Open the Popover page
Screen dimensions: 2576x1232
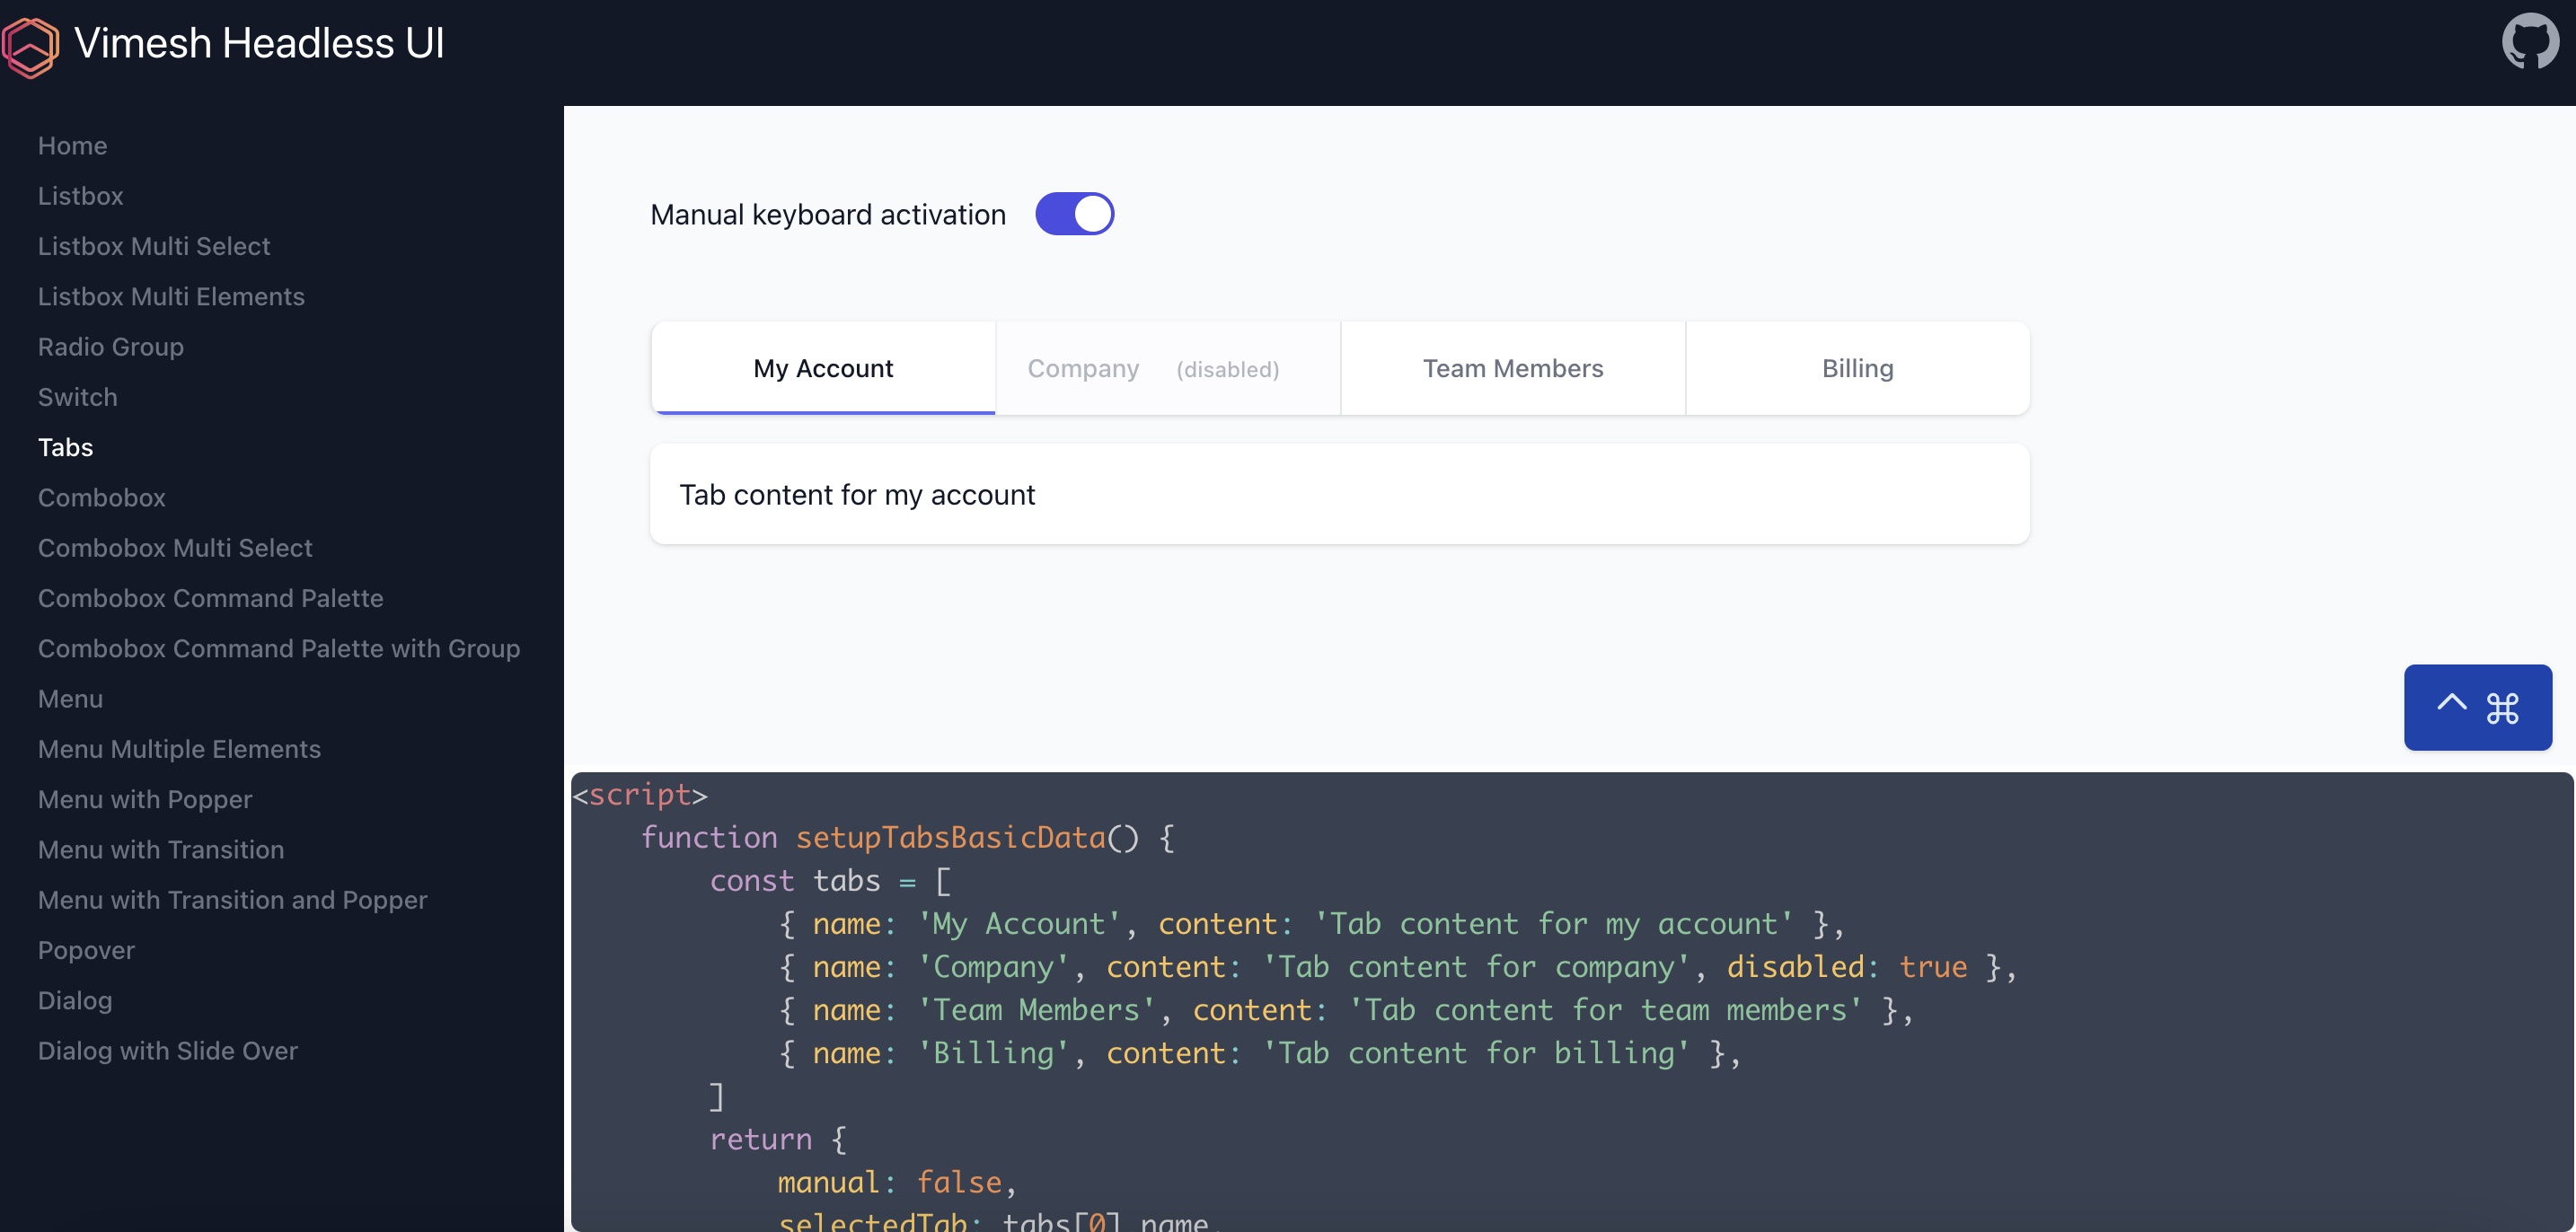86,950
